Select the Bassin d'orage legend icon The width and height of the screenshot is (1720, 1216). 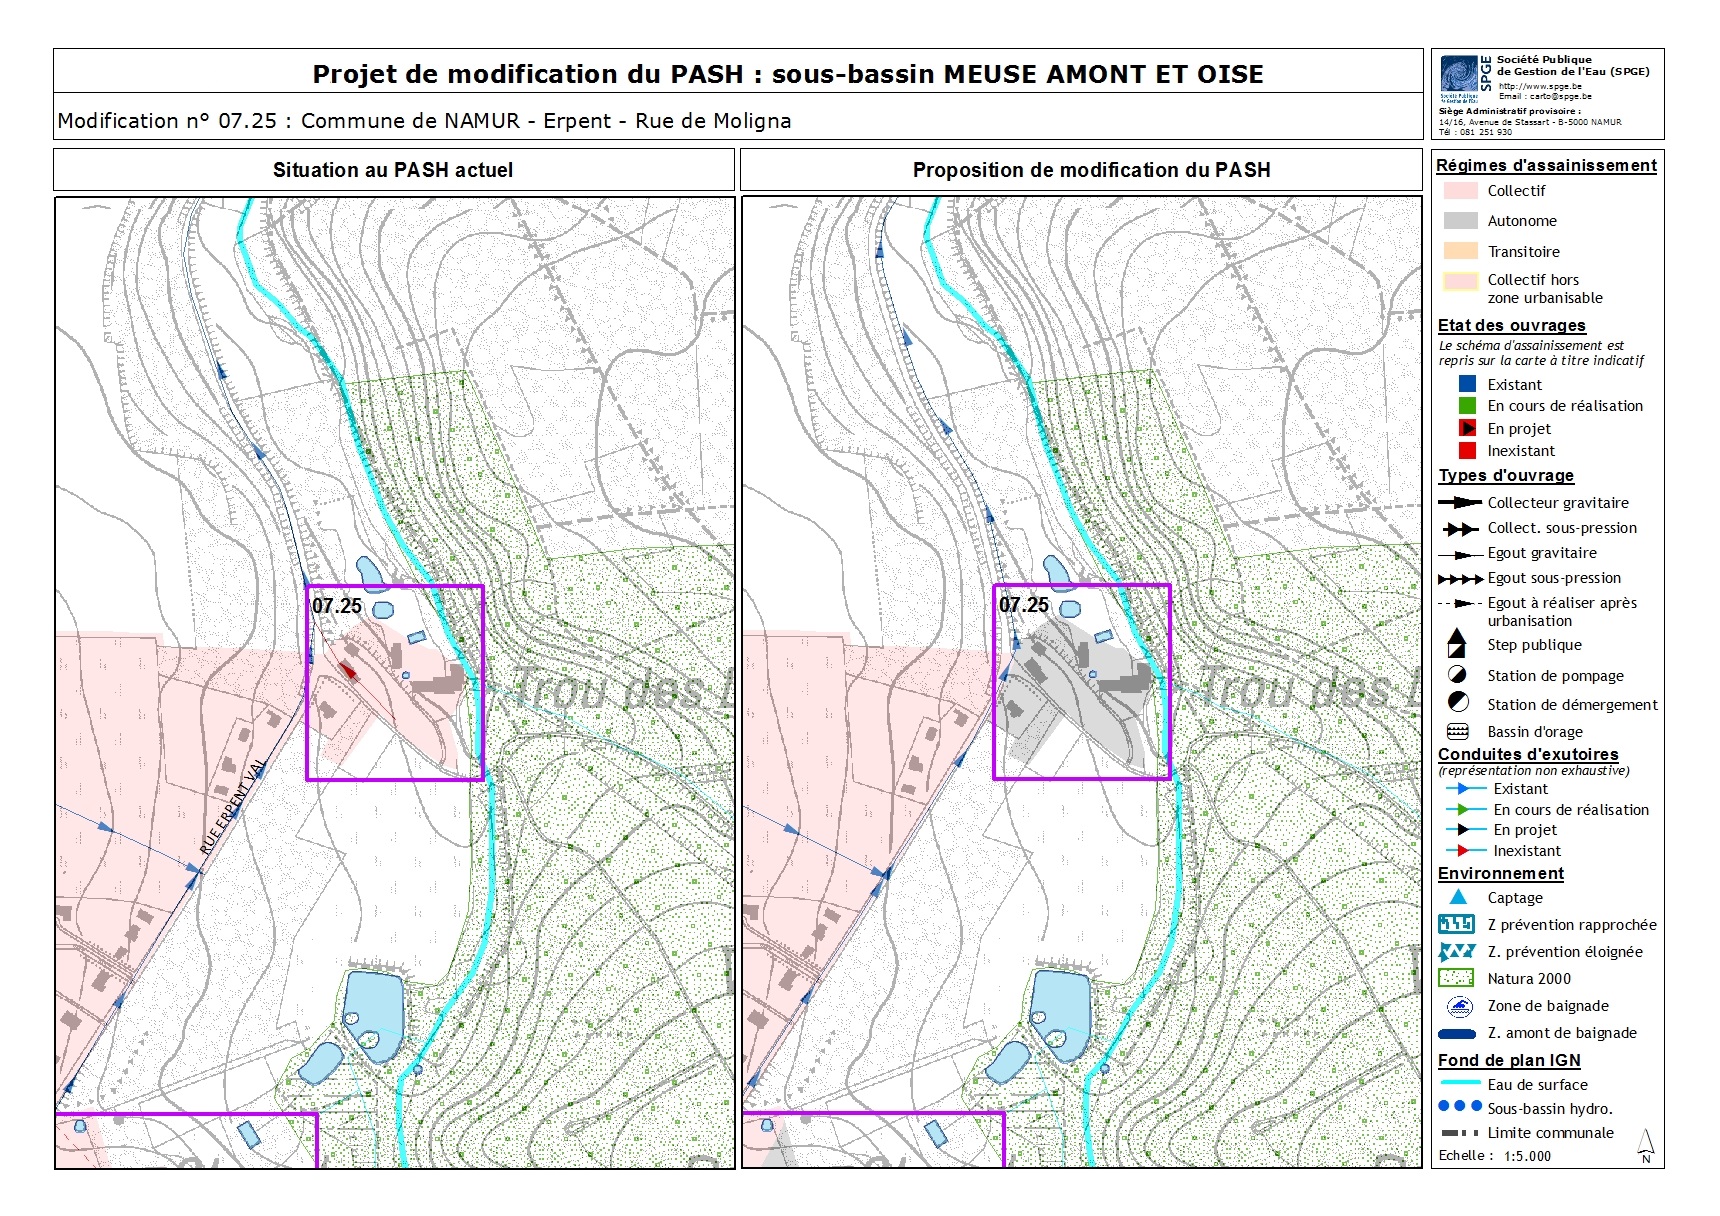[1458, 731]
